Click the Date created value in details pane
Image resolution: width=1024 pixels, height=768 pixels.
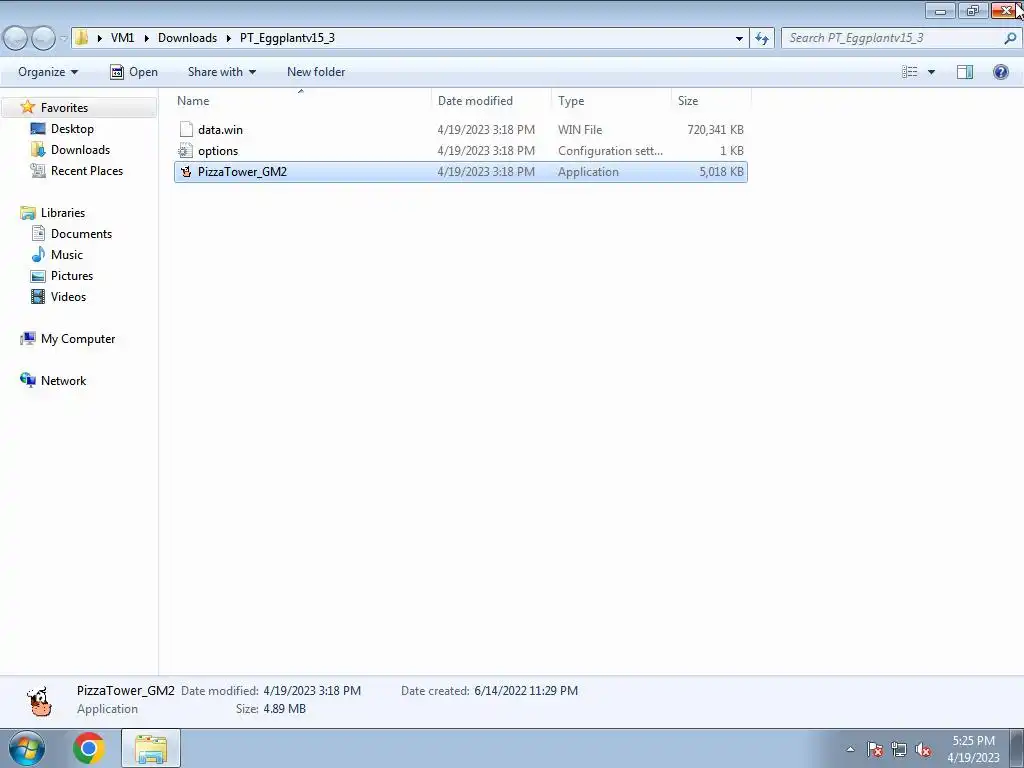tap(526, 691)
